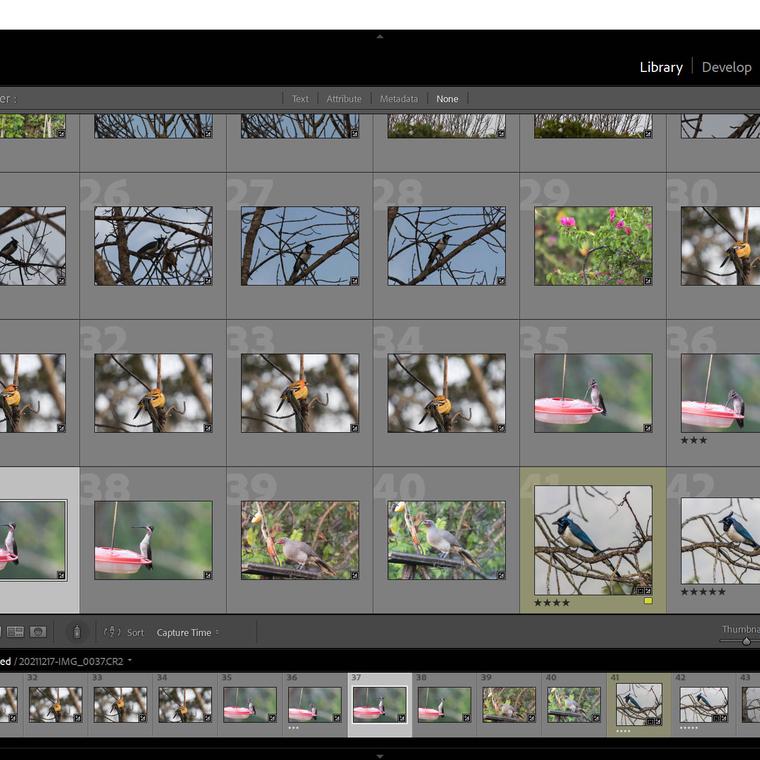This screenshot has height=760, width=760.
Task: Click the yellow color label on photo 41
Action: pos(648,601)
